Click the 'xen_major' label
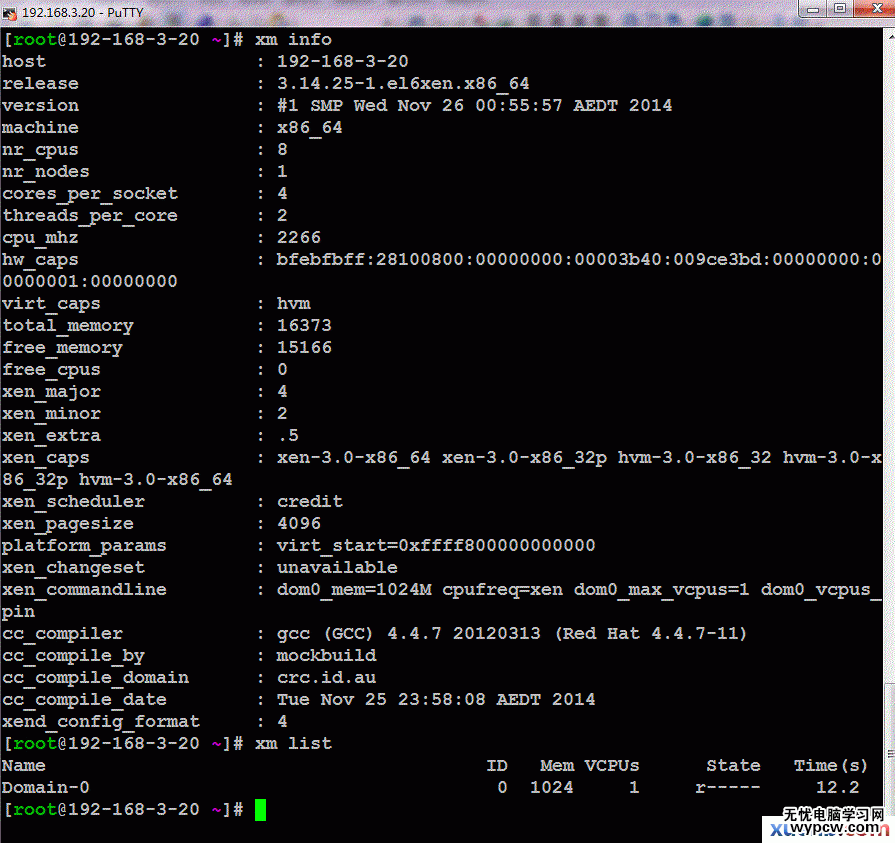Screen dimensions: 895x843 pos(51,392)
